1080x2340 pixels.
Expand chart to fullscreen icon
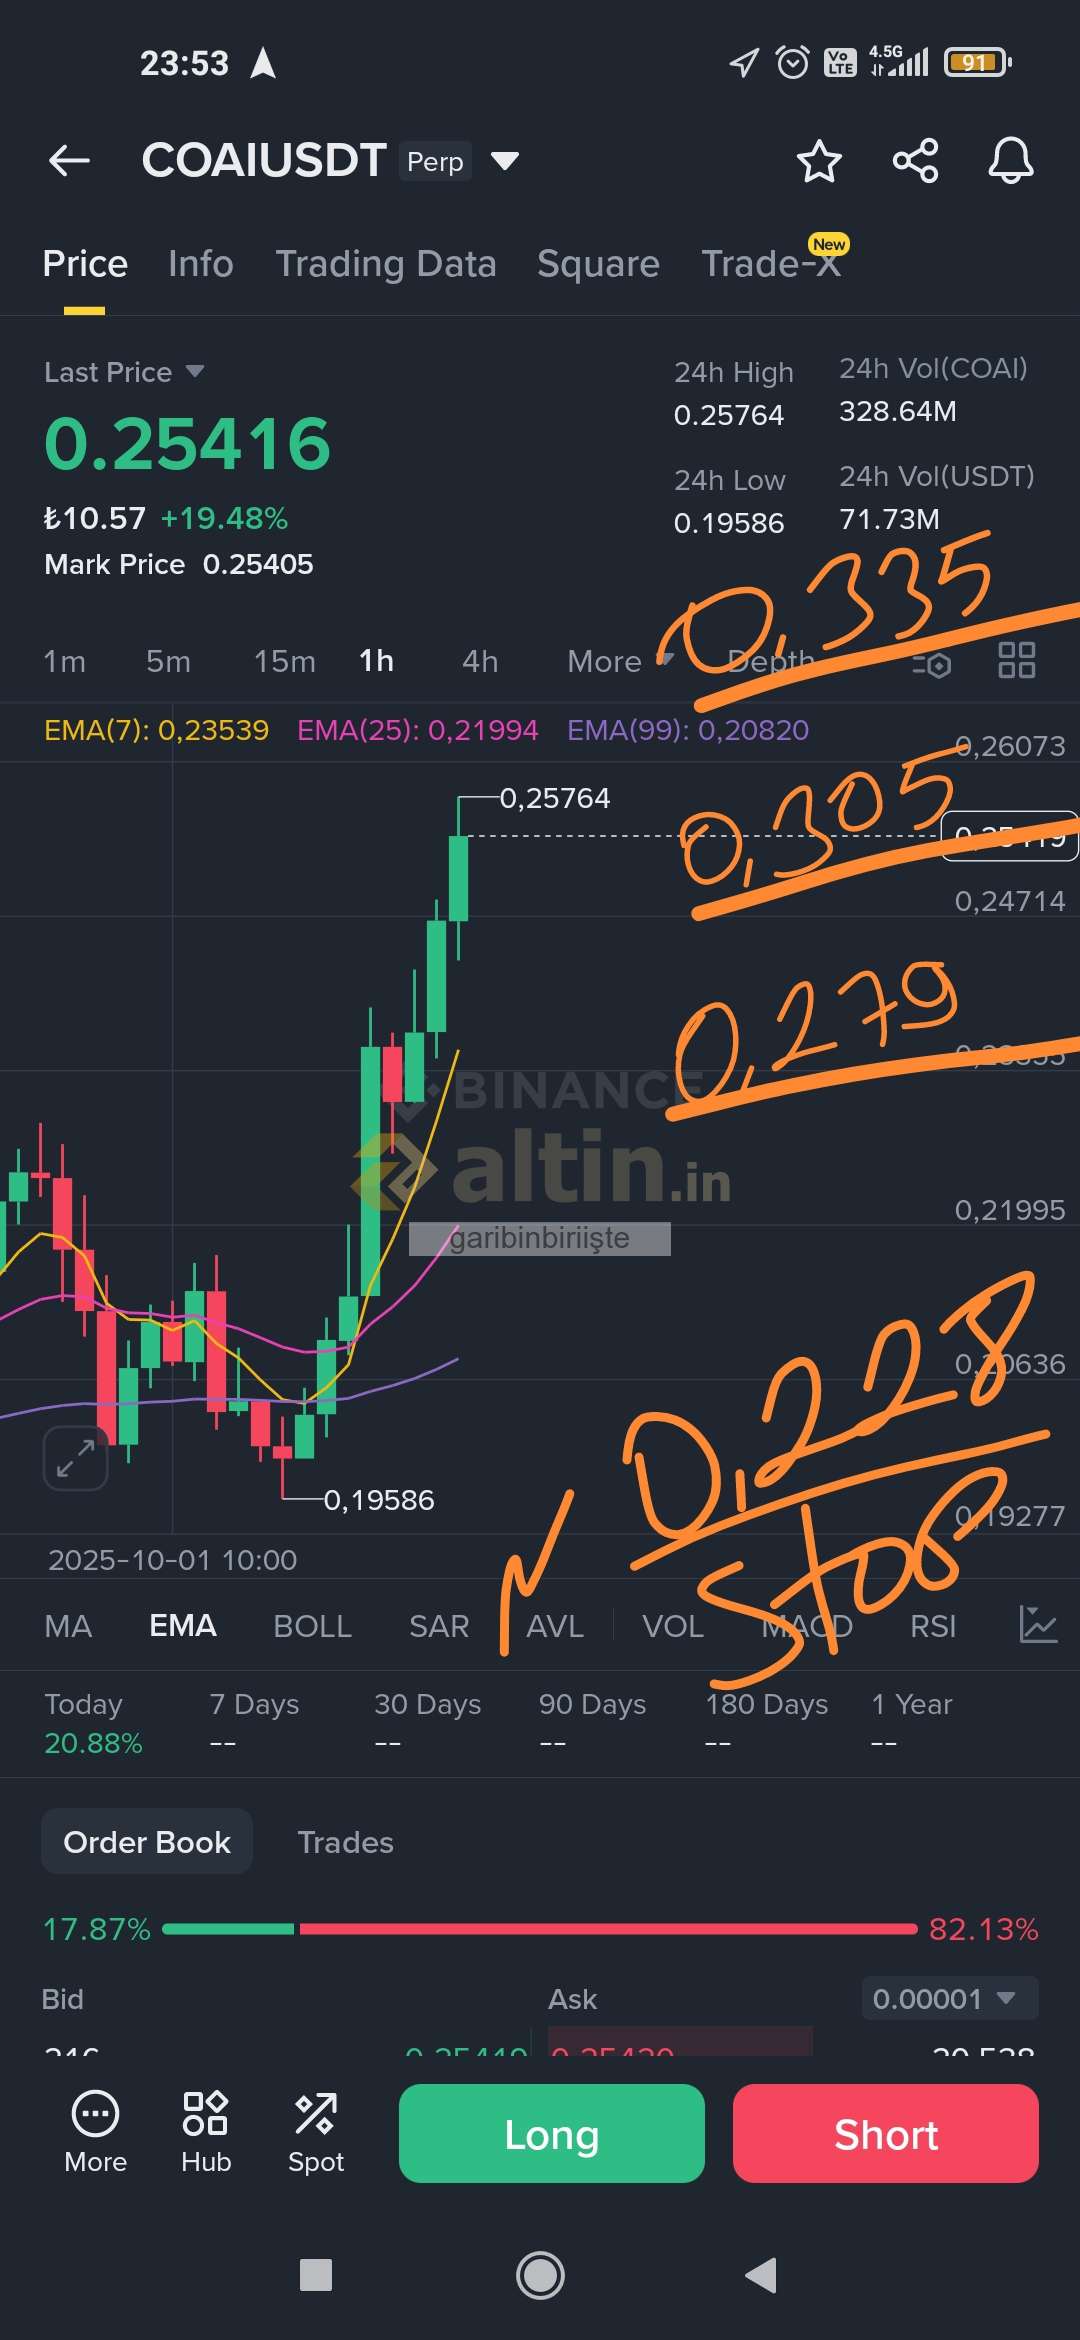pyautogui.click(x=76, y=1458)
